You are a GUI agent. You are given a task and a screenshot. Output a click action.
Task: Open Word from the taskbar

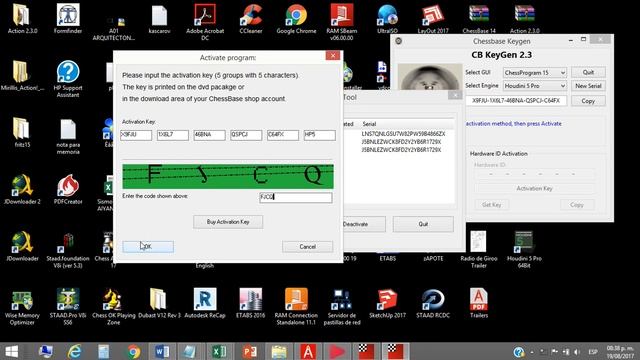click(162, 351)
